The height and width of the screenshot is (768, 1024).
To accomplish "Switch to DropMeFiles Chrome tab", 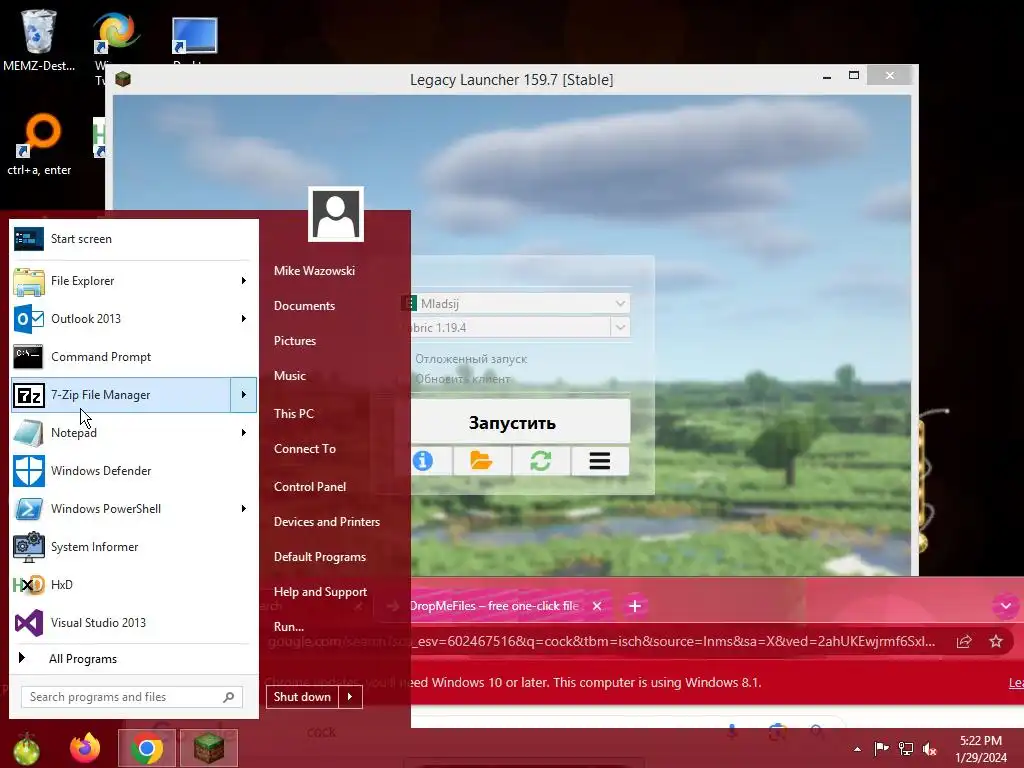I will [494, 606].
